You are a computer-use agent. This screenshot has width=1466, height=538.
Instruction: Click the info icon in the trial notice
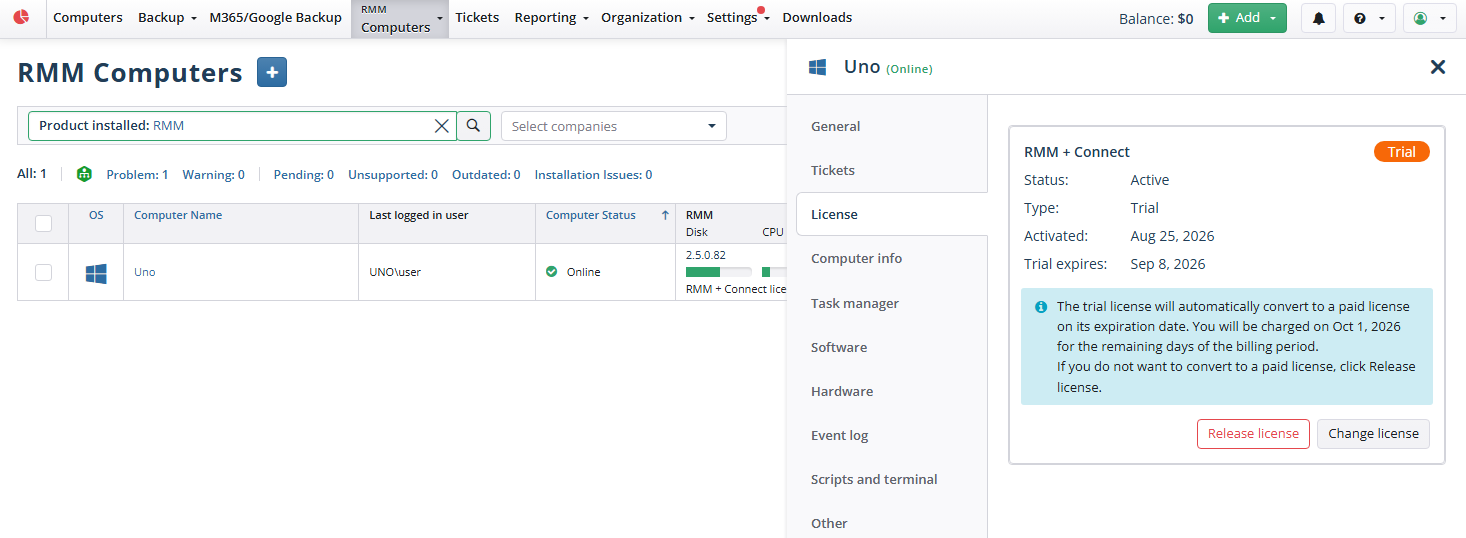(1041, 307)
